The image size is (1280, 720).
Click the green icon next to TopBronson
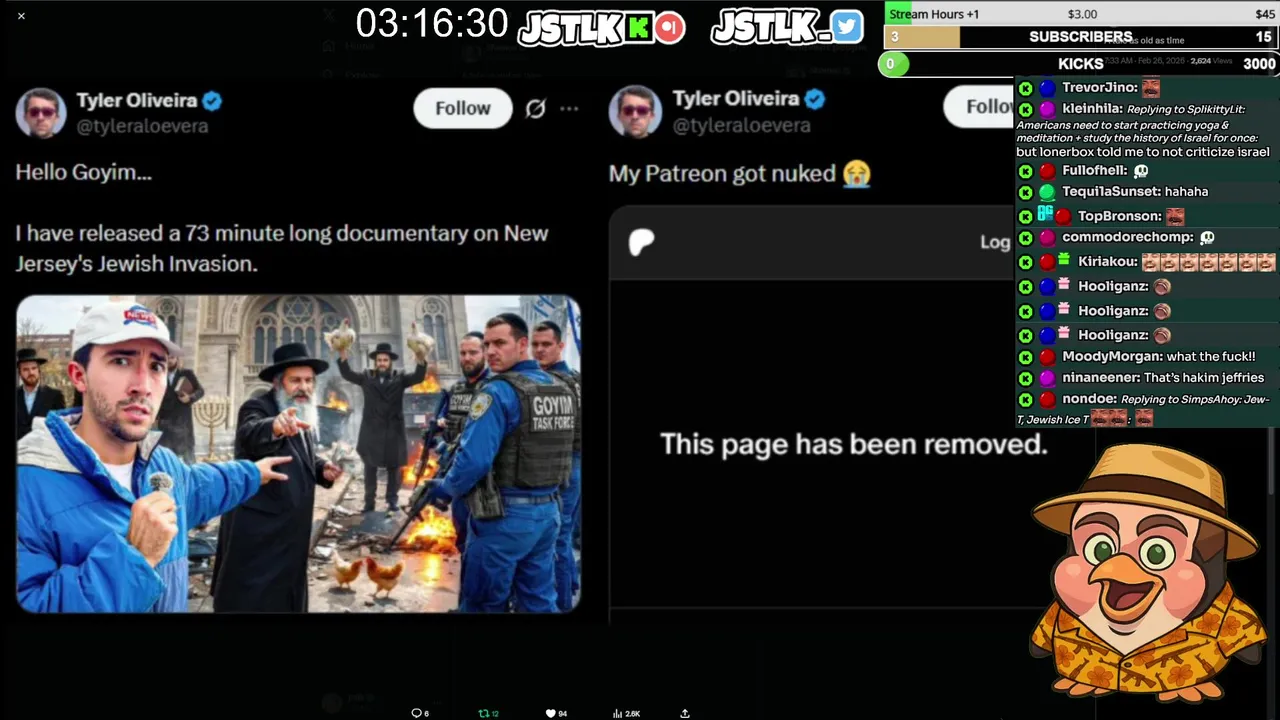pos(1025,217)
